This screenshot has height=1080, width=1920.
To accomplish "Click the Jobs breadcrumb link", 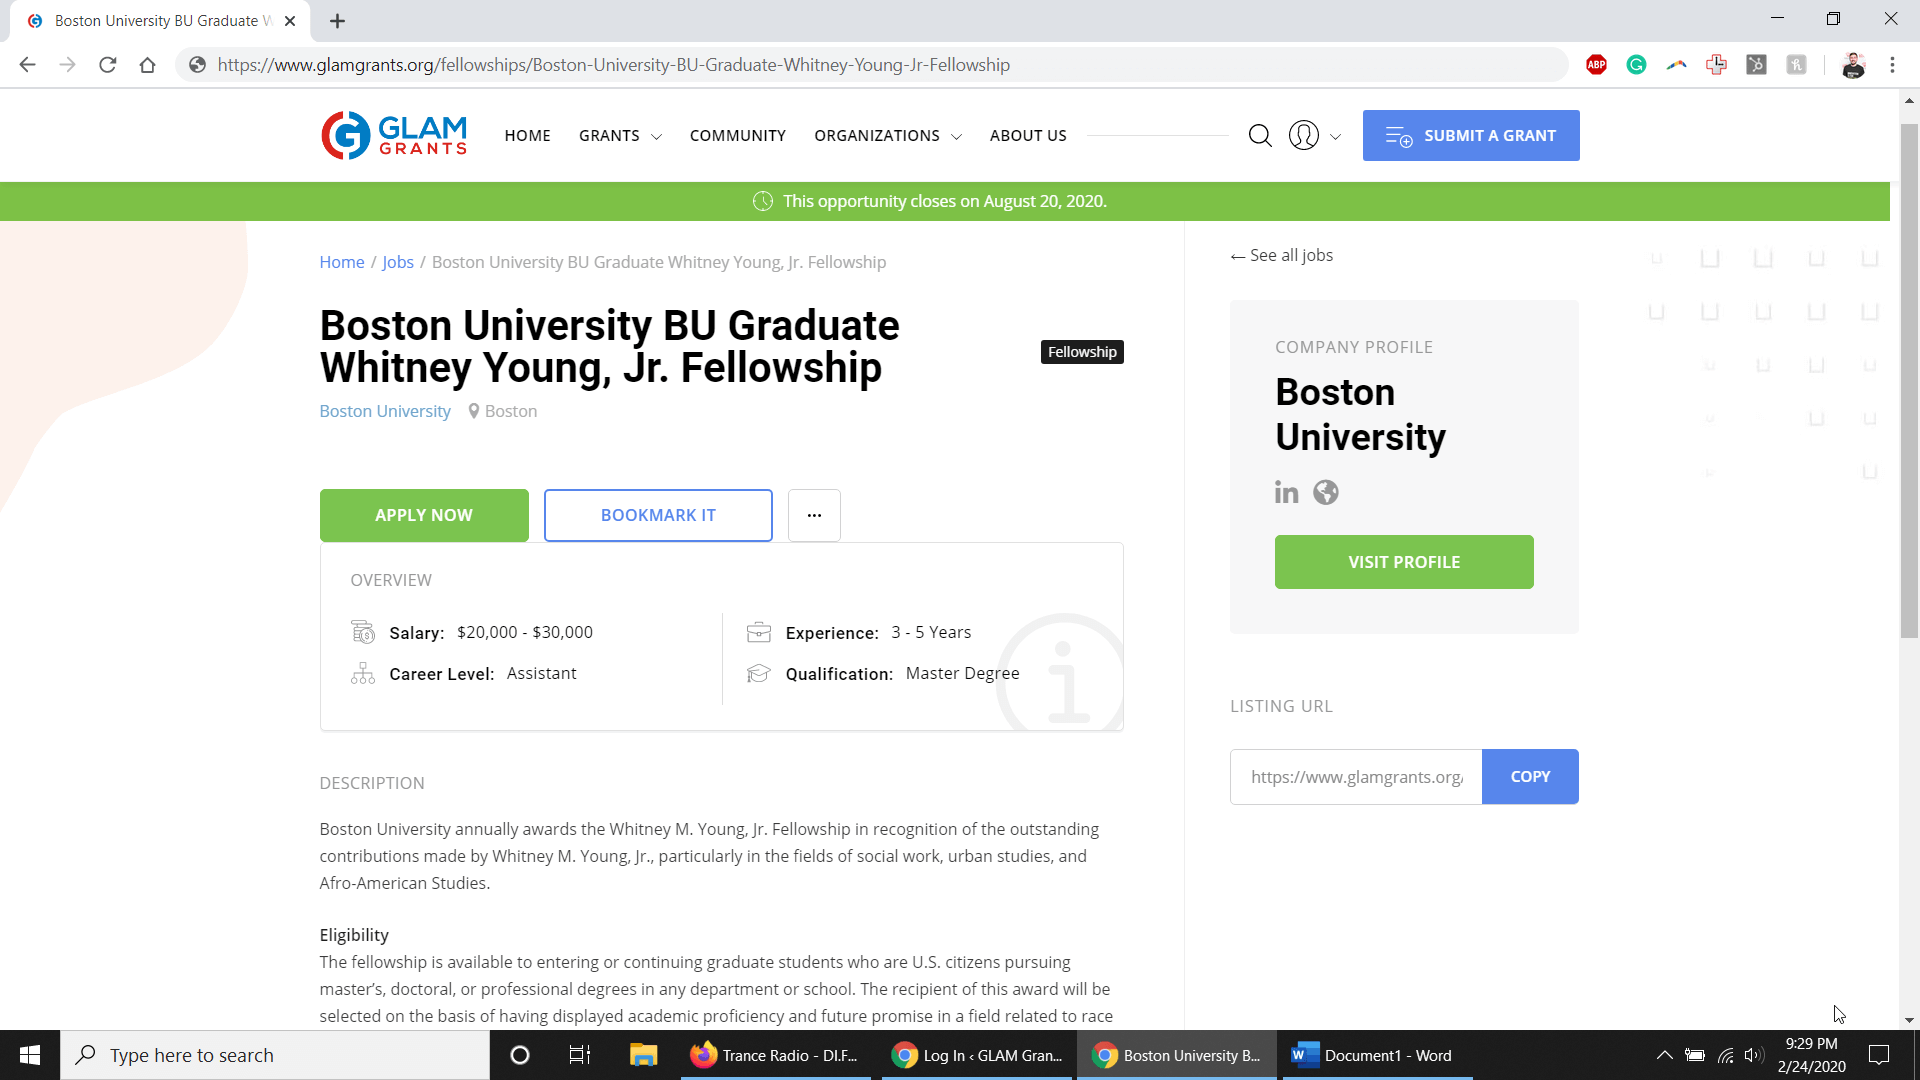I will tap(398, 262).
